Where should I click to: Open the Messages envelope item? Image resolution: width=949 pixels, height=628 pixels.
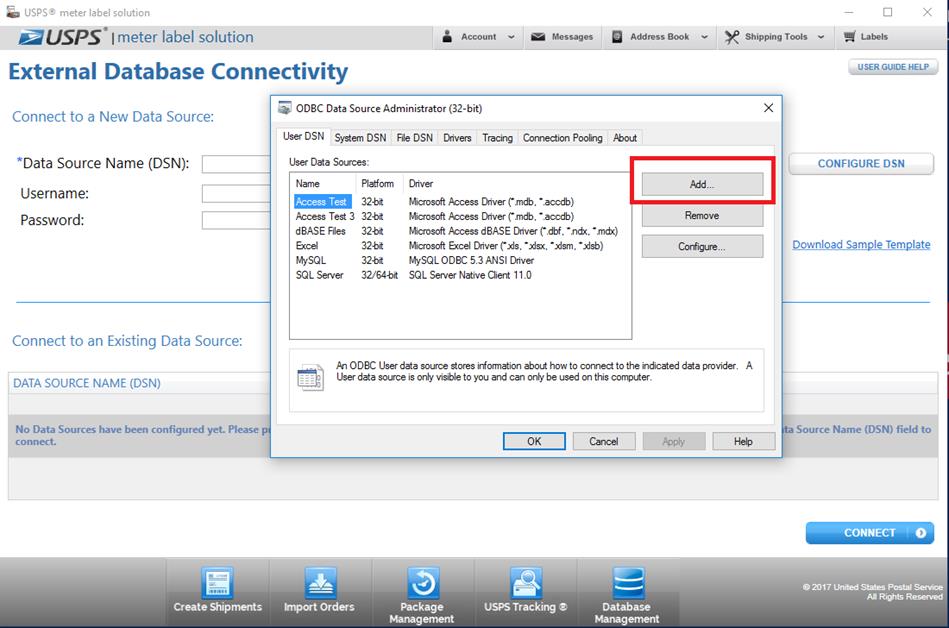562,37
